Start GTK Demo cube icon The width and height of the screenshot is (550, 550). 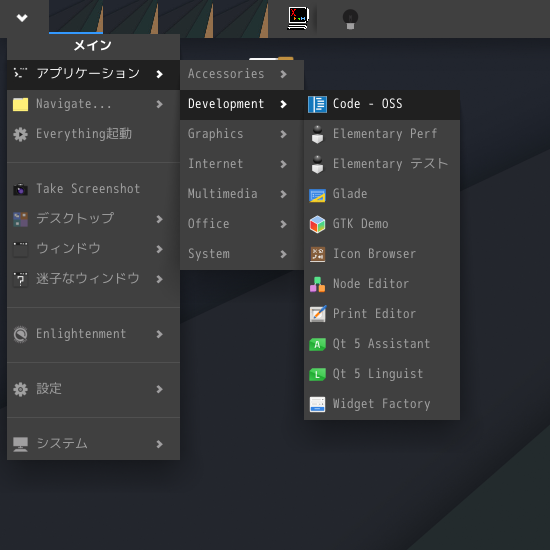(x=317, y=224)
